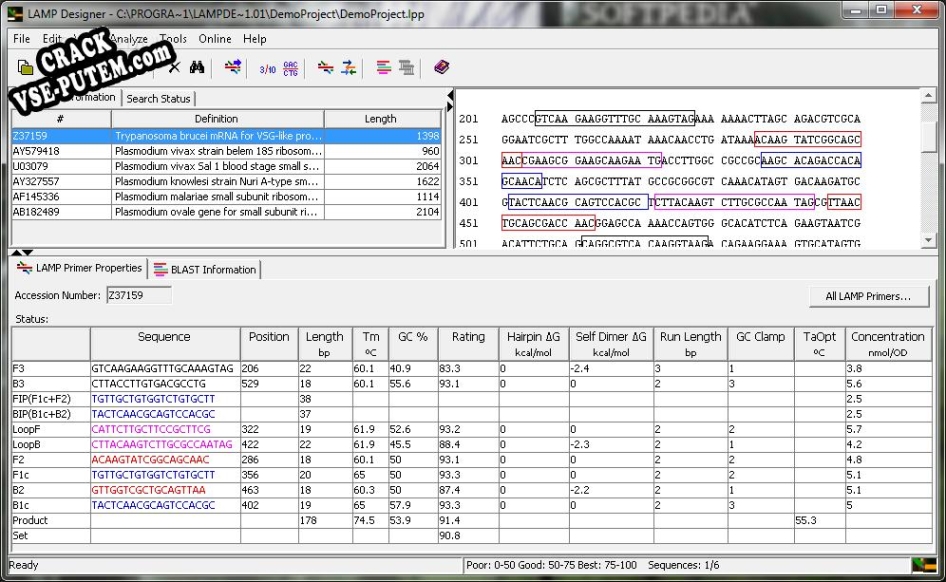The height and width of the screenshot is (582, 946).
Task: Click the FIP(F1c+F2) row label
Action: click(x=42, y=399)
